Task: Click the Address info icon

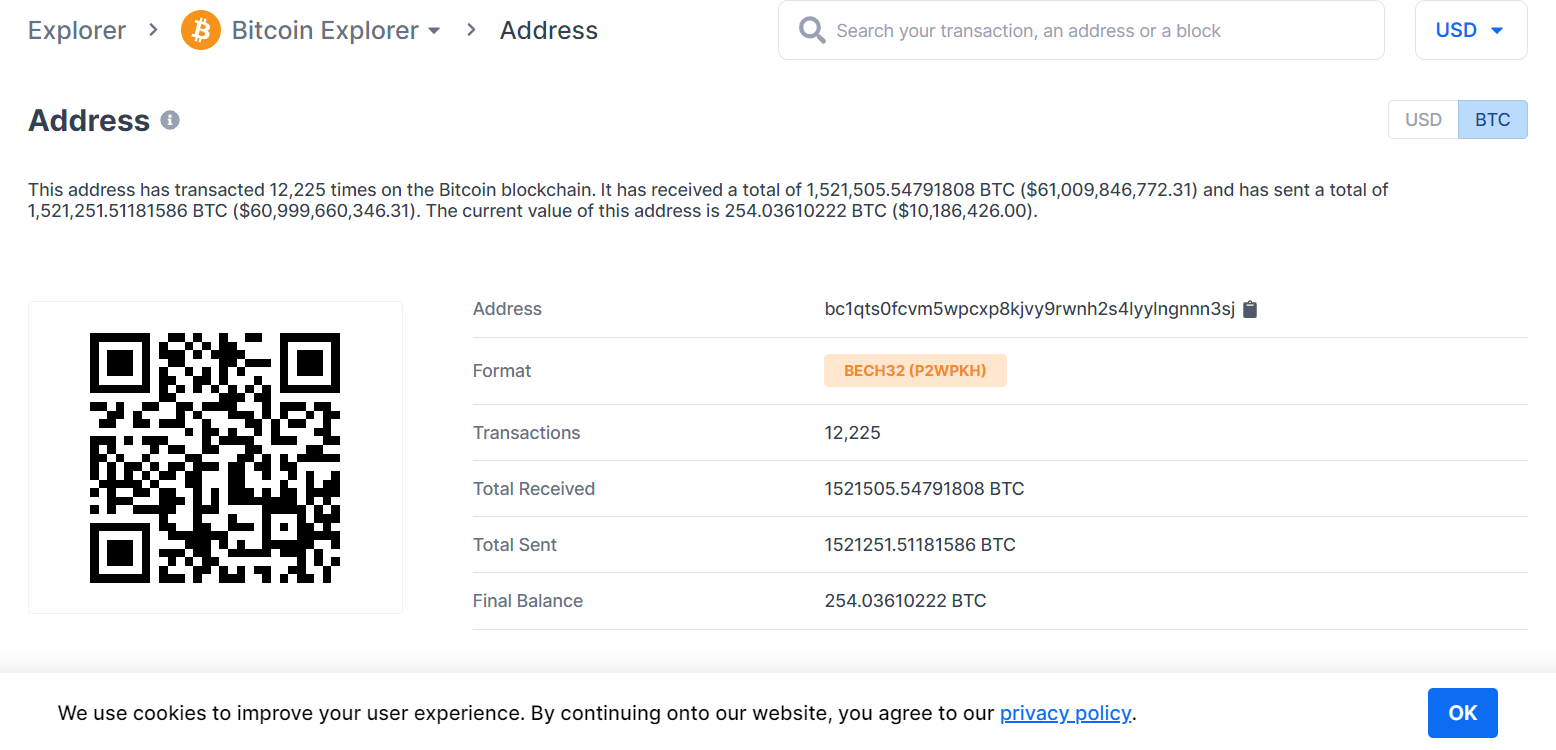Action: point(170,120)
